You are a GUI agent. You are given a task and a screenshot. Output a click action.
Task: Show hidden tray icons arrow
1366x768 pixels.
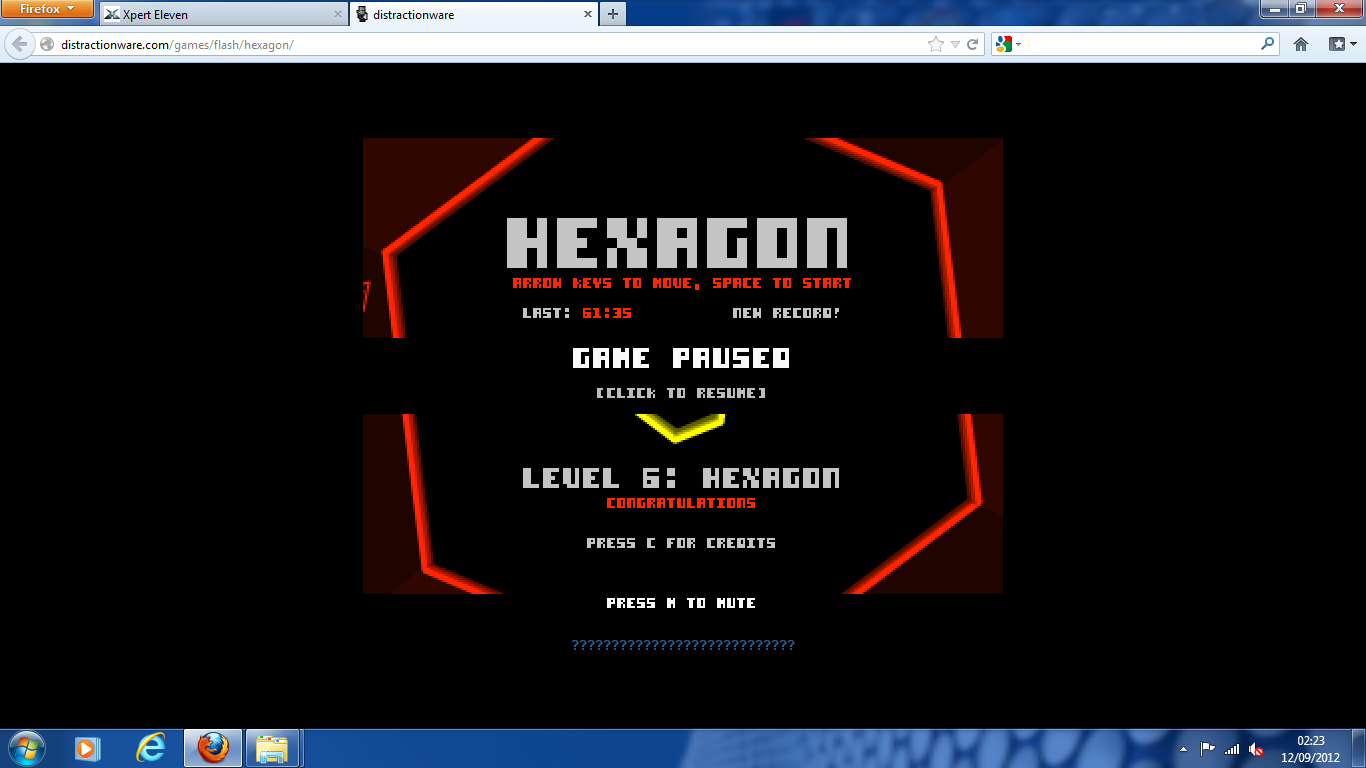click(x=1184, y=749)
